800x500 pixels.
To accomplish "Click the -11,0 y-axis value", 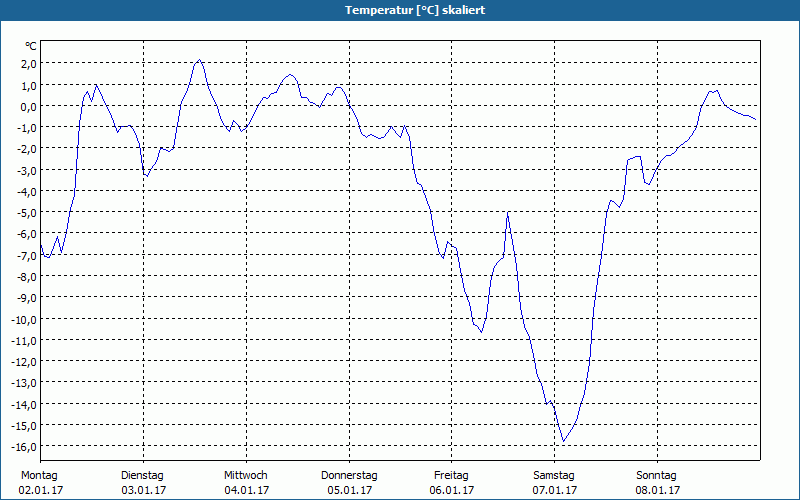I will coord(24,340).
